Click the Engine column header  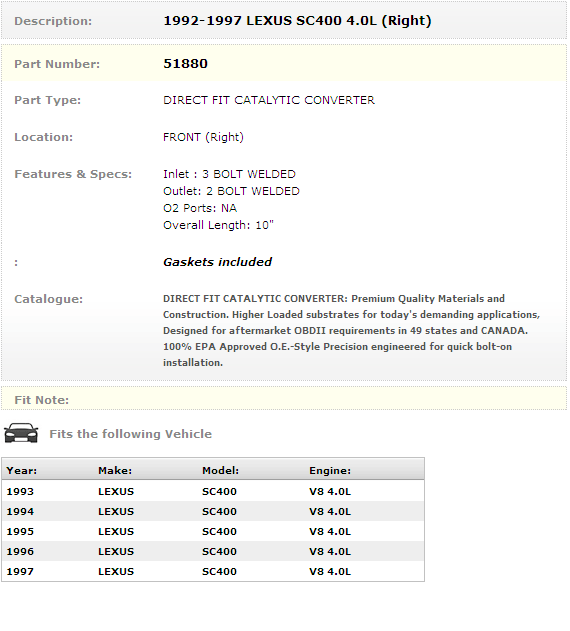pyautogui.click(x=330, y=470)
